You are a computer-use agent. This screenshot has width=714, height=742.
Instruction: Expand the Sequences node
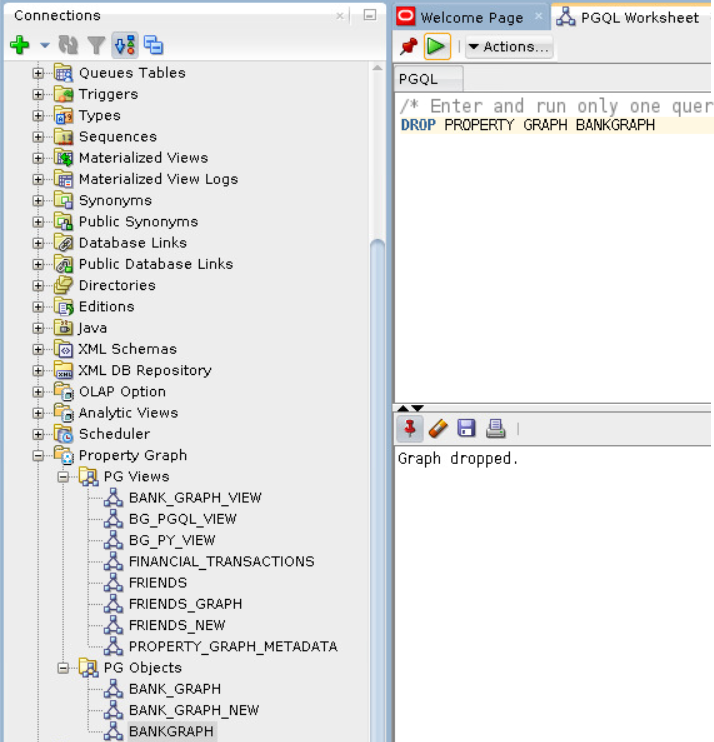[38, 137]
